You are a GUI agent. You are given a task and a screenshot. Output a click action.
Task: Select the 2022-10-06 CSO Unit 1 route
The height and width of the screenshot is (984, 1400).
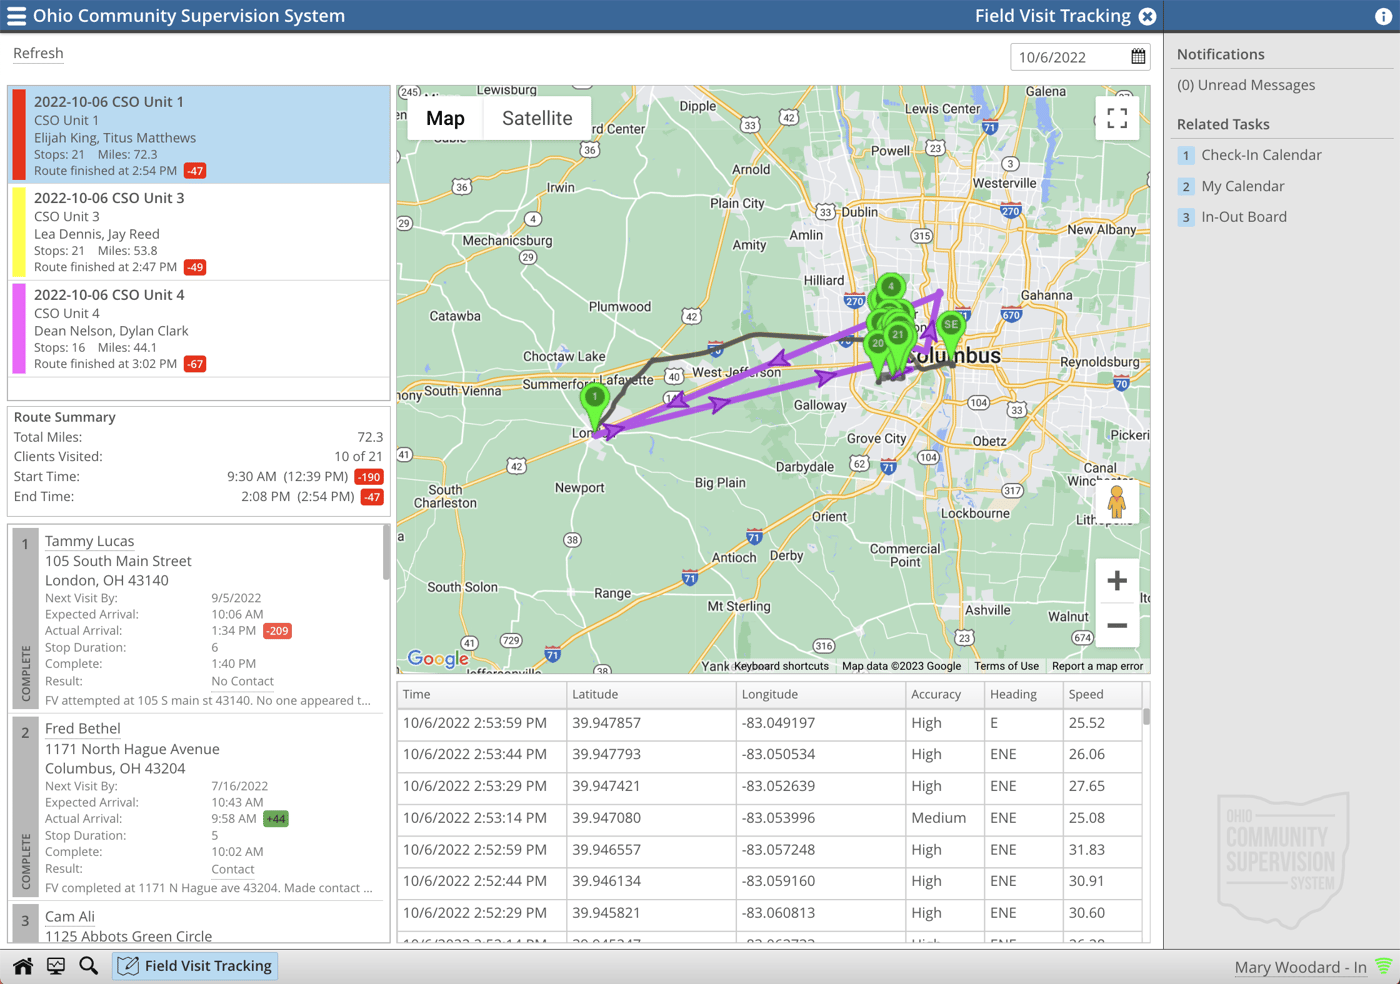[x=199, y=135]
